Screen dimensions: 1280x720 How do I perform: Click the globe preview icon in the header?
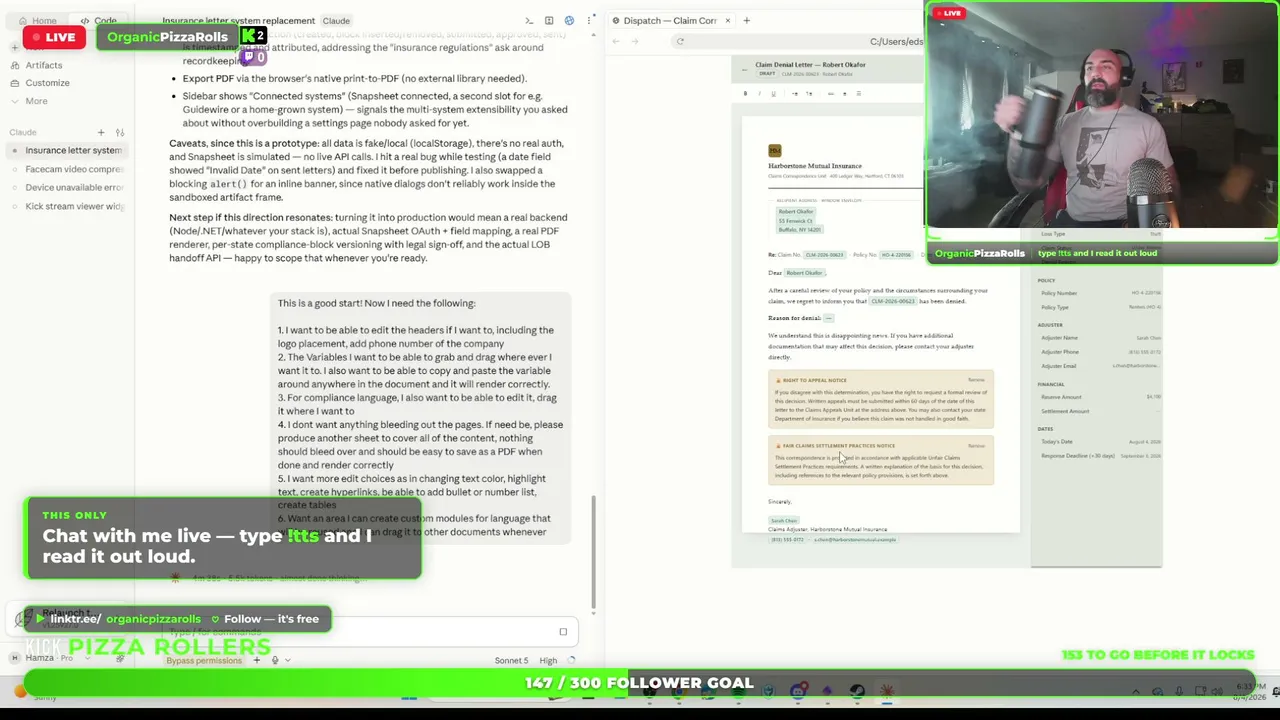569,20
